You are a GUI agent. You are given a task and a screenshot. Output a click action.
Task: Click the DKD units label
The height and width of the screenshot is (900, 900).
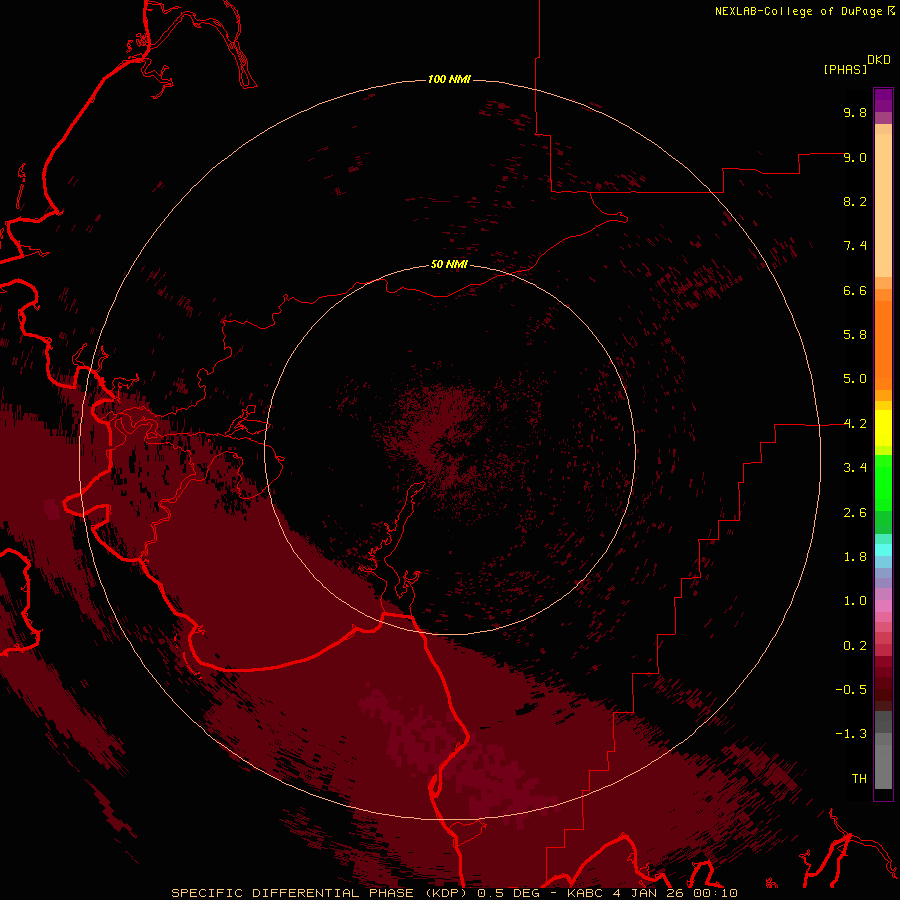[x=879, y=60]
